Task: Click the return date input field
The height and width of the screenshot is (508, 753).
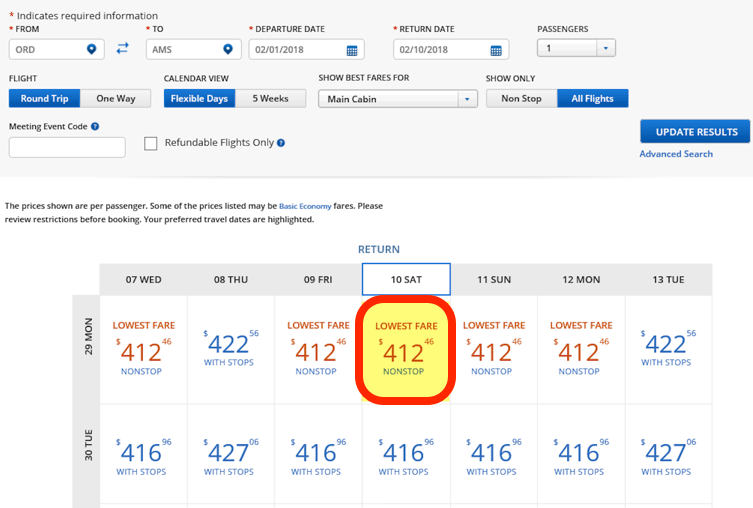Action: point(451,49)
